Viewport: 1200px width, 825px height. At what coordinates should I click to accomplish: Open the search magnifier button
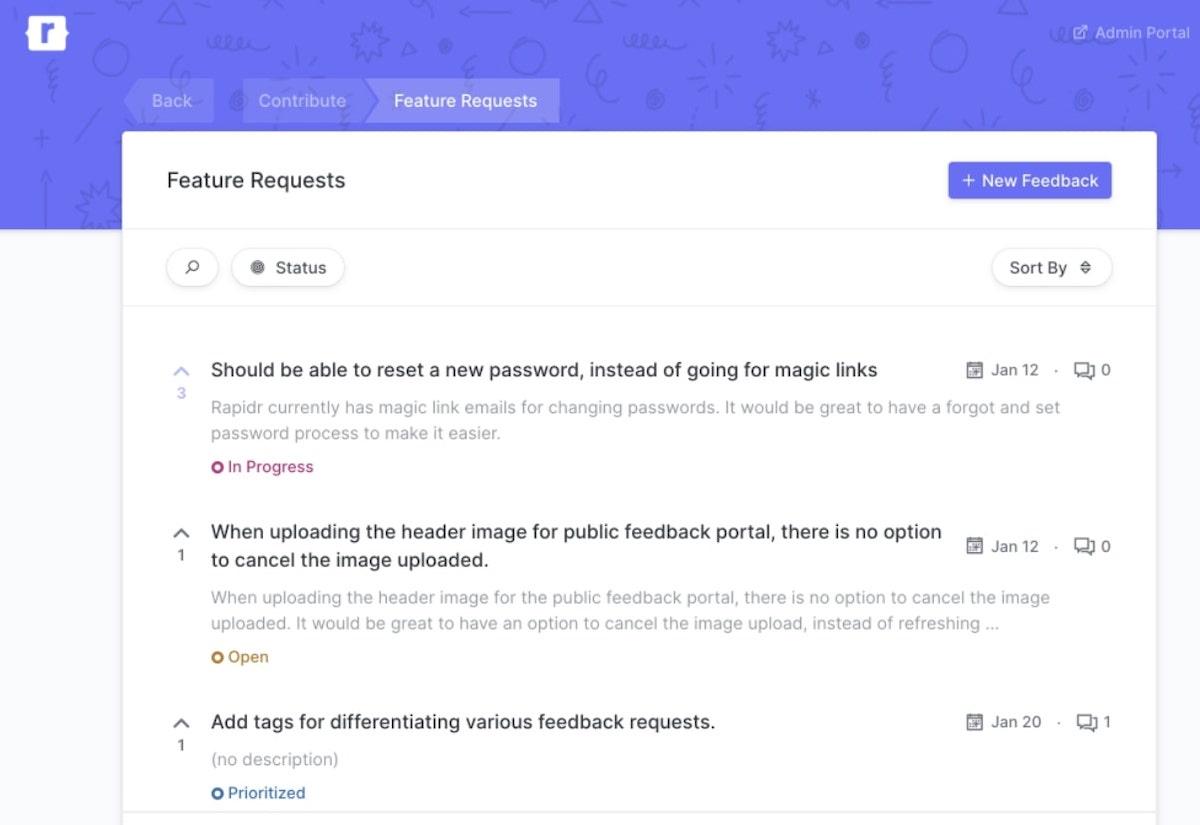coord(192,268)
